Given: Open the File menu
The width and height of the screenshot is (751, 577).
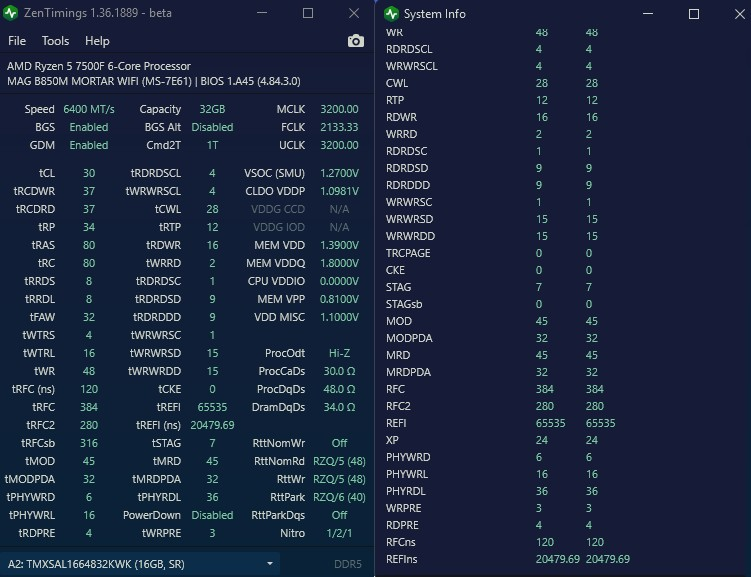Looking at the screenshot, I should pyautogui.click(x=17, y=41).
